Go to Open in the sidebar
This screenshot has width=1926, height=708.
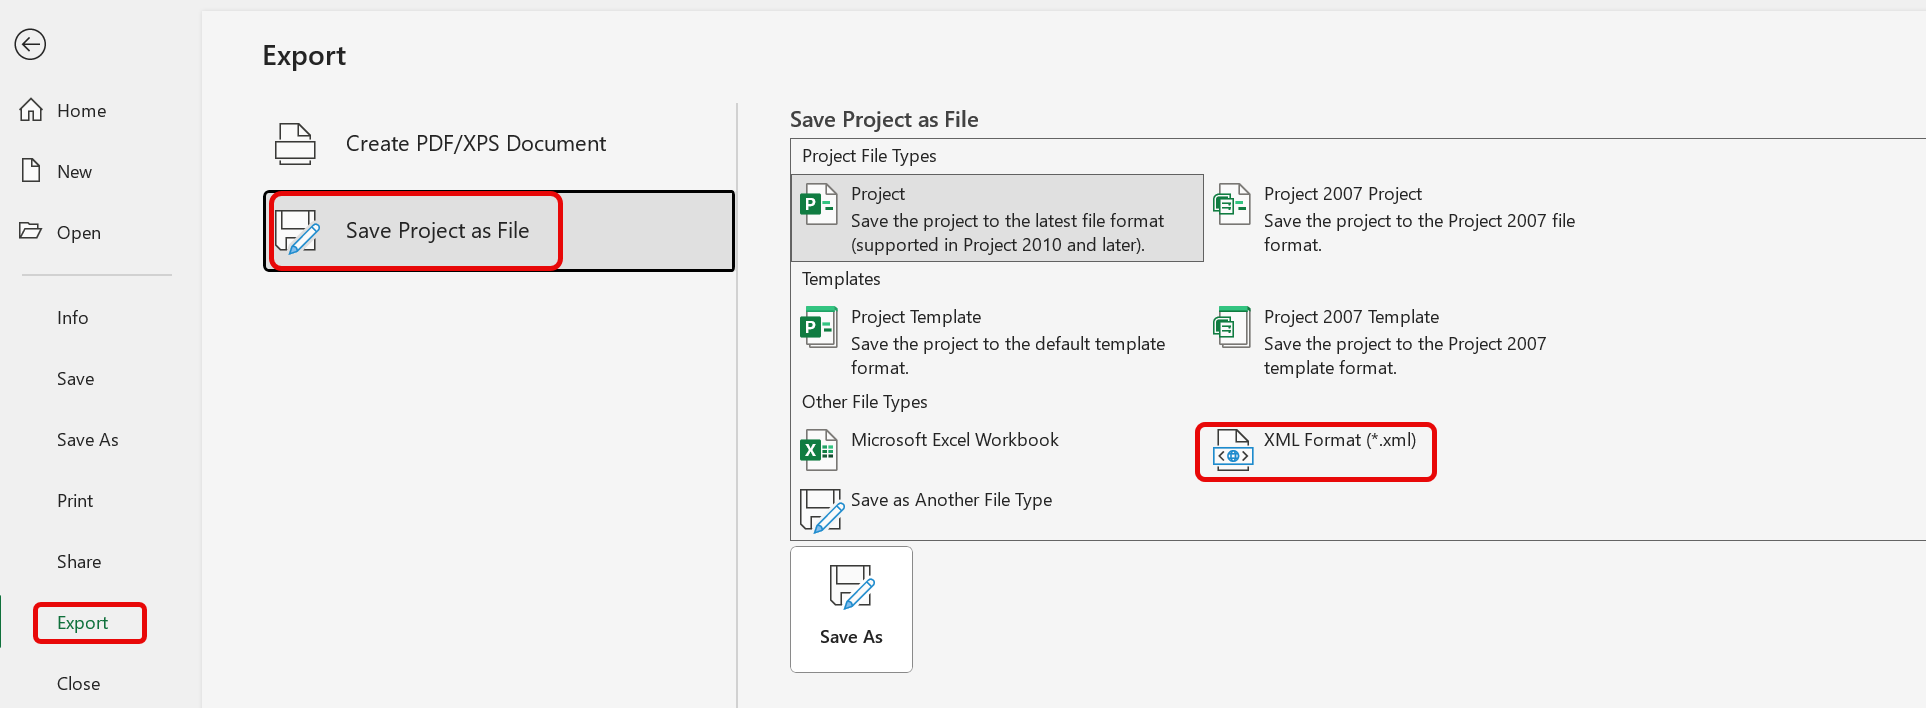[78, 233]
